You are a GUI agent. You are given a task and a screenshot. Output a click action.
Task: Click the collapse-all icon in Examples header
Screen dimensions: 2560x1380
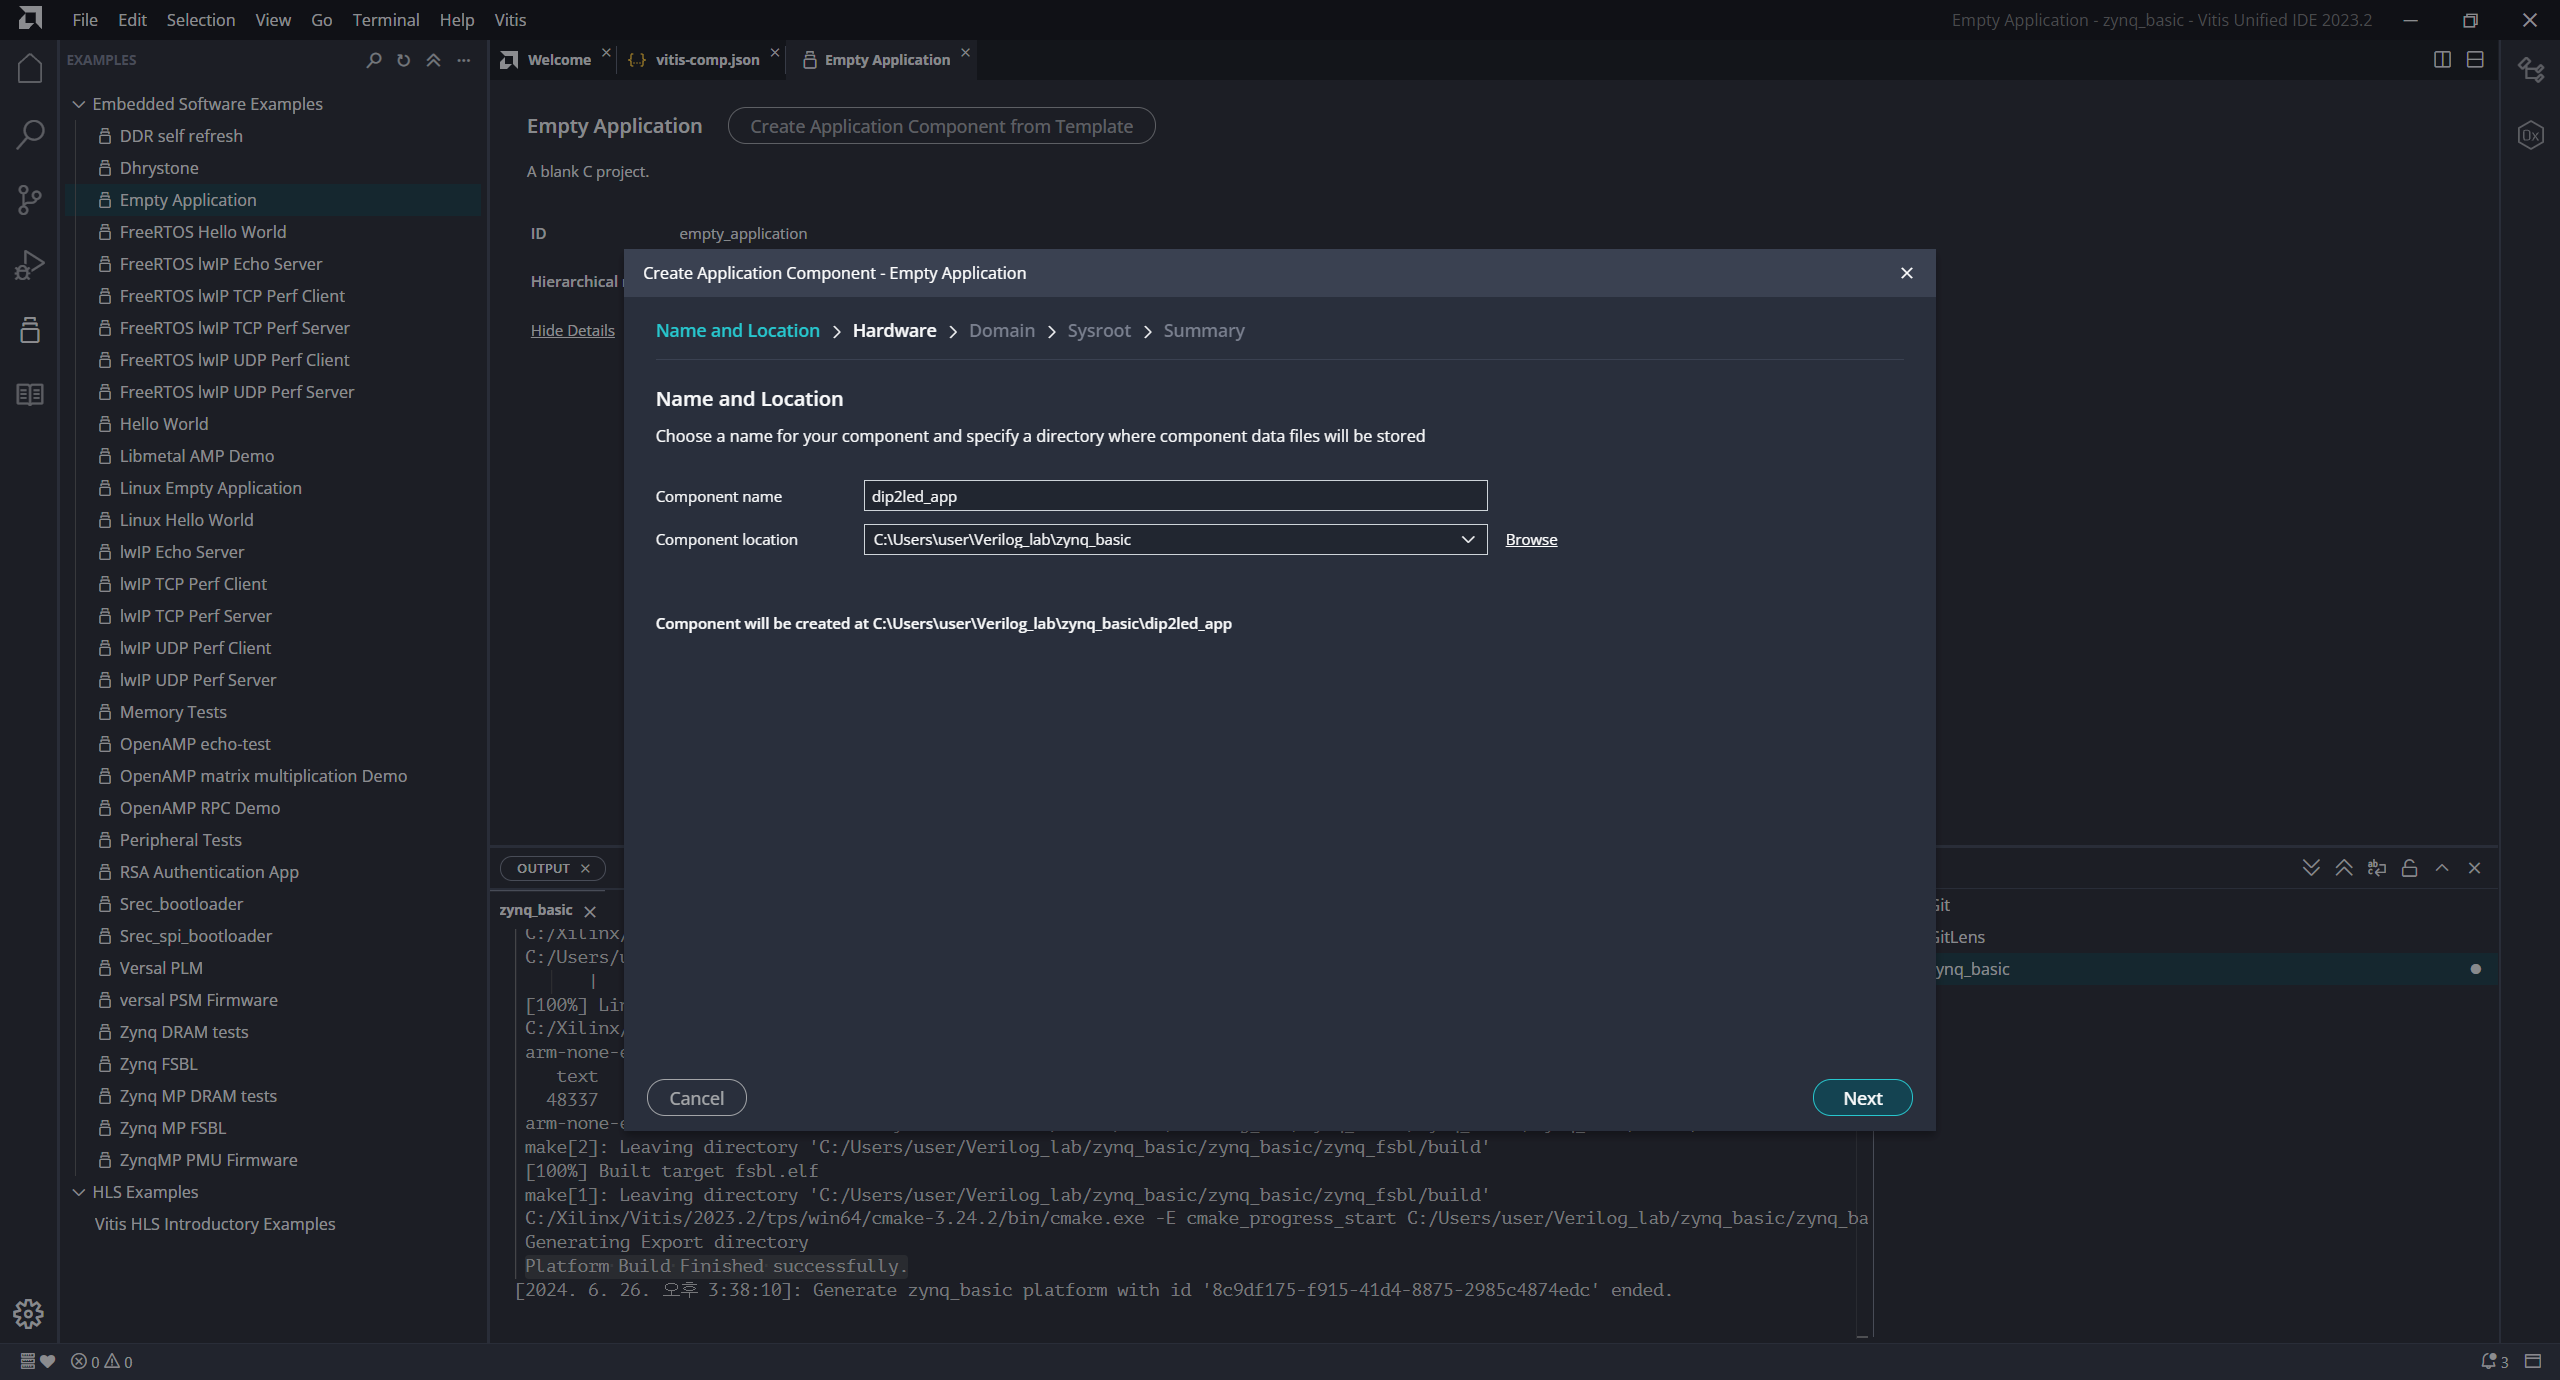tap(433, 60)
